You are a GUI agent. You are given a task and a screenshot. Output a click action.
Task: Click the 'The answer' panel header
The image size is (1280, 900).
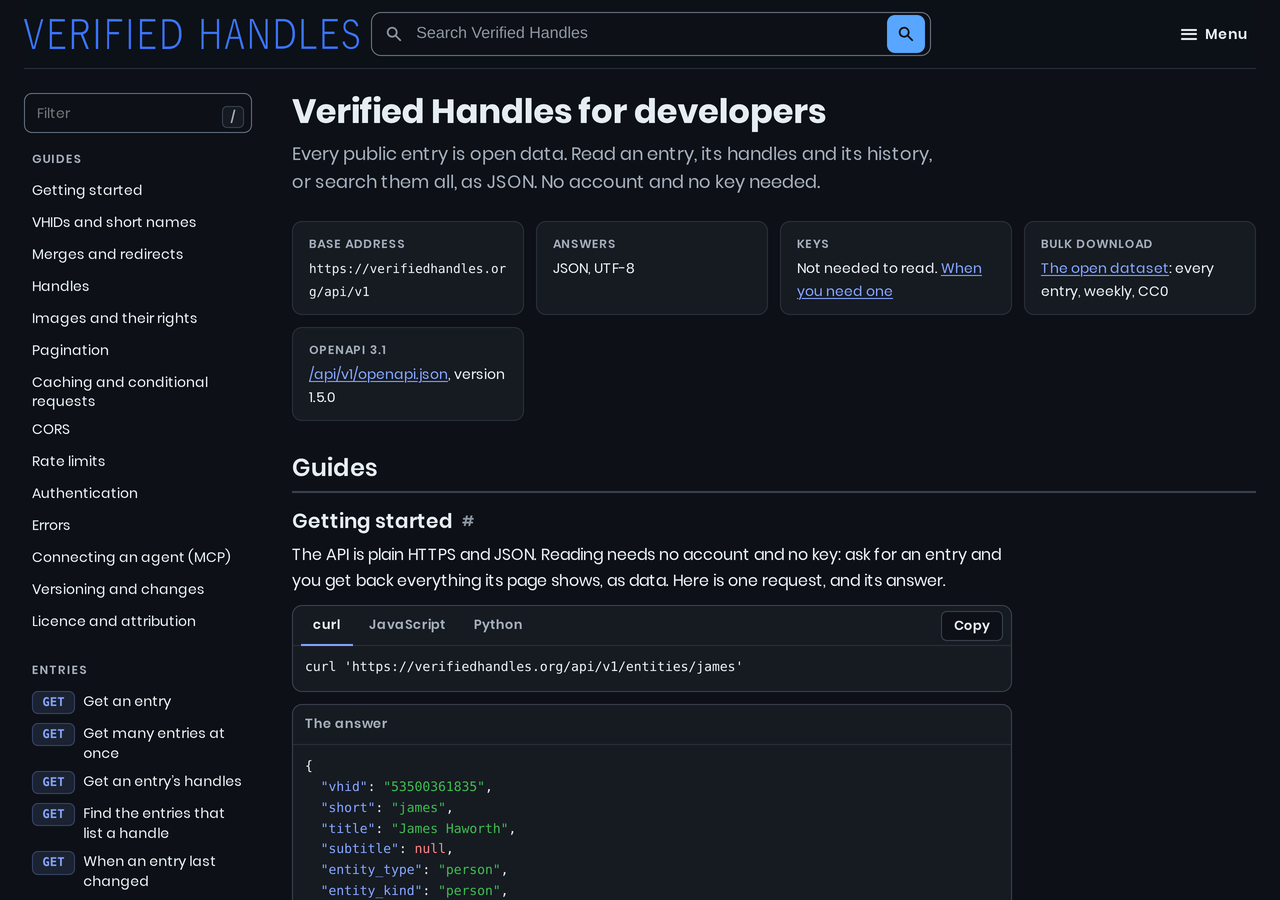point(652,724)
